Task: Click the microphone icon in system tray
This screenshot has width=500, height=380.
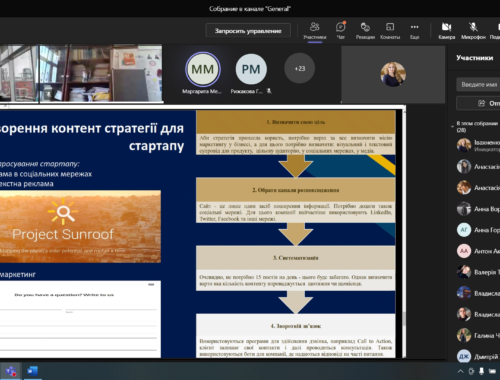Action: tap(481, 371)
